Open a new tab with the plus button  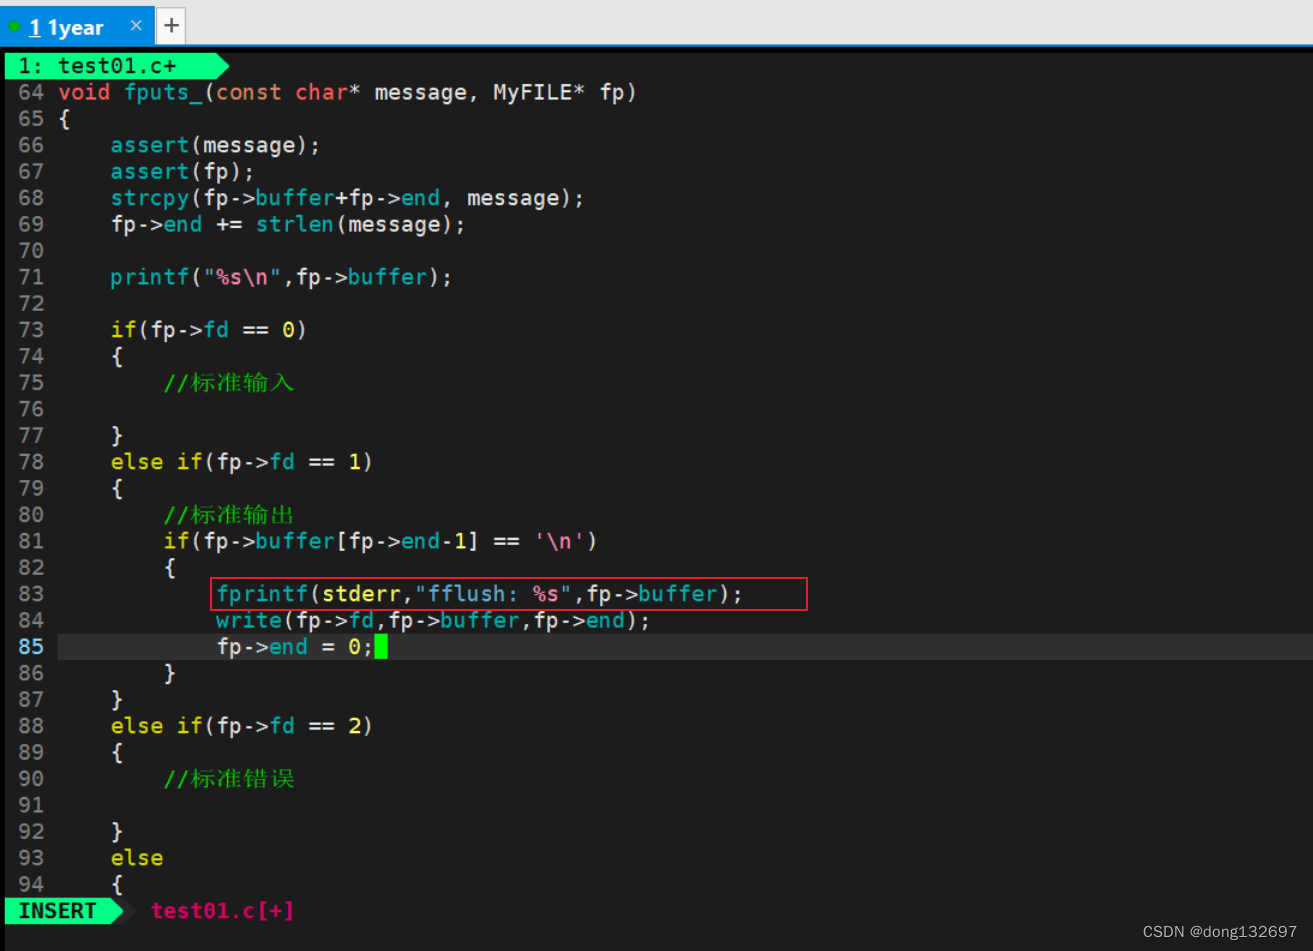(x=172, y=25)
